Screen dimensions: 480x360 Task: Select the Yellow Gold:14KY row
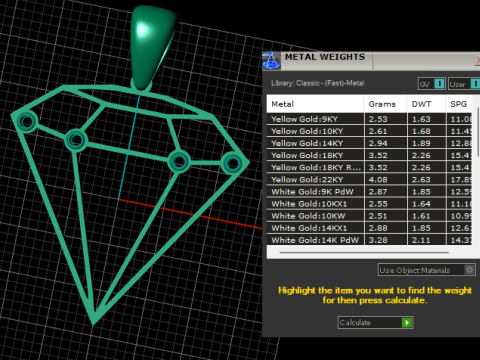369,143
